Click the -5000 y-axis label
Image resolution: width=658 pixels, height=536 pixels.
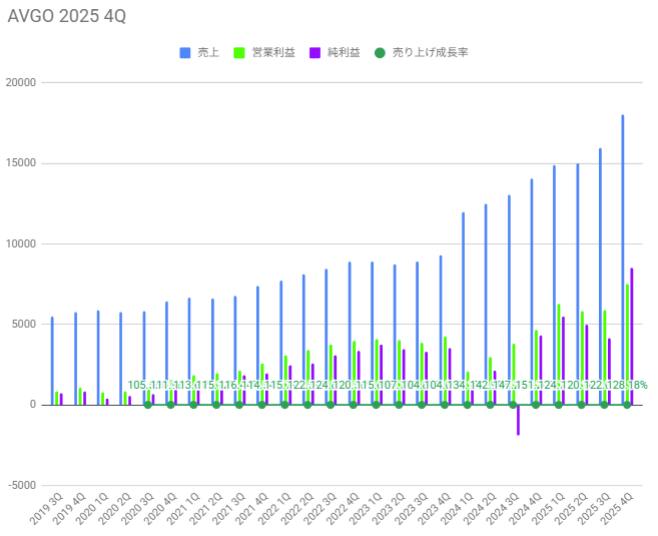tap(22, 486)
